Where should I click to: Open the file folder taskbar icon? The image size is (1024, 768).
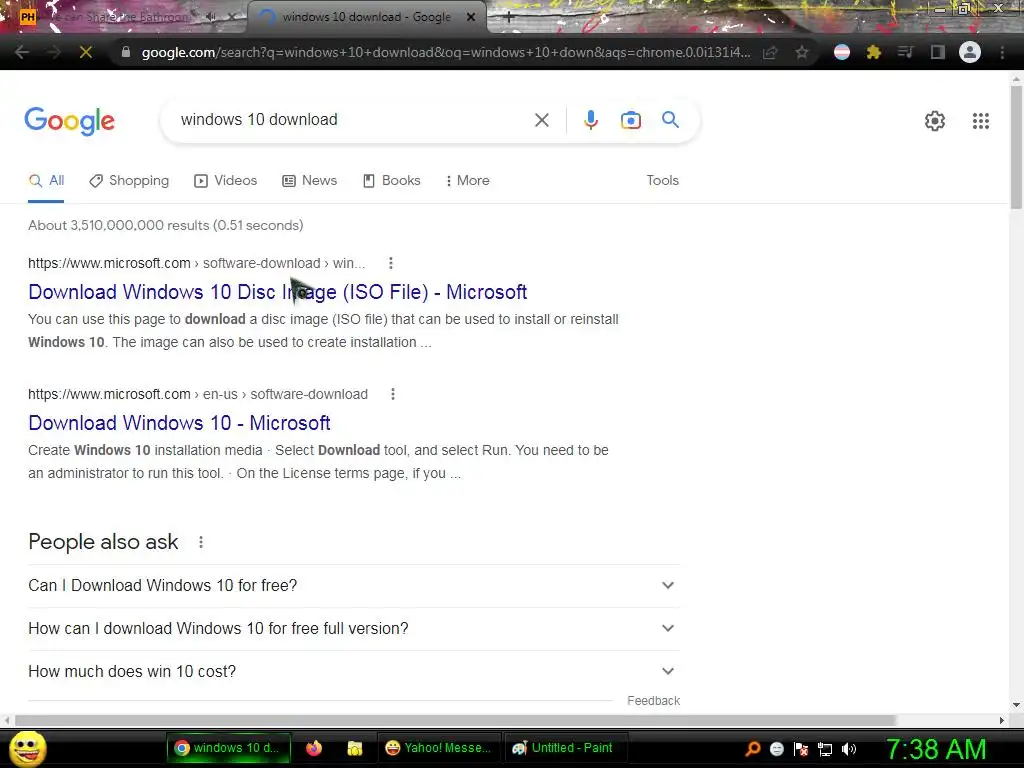coord(355,748)
